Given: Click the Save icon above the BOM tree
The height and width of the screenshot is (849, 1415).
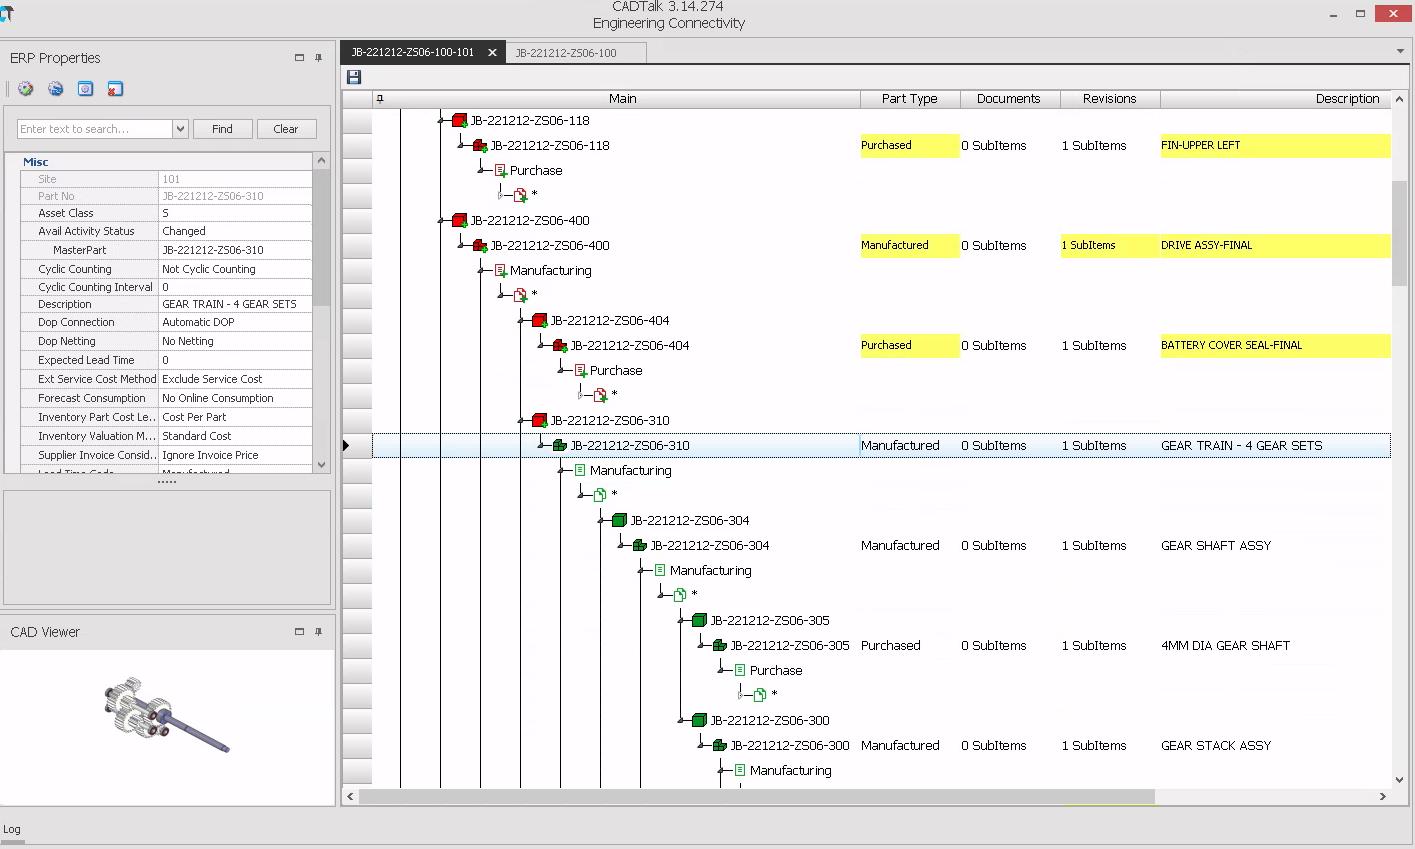Looking at the screenshot, I should pyautogui.click(x=354, y=77).
